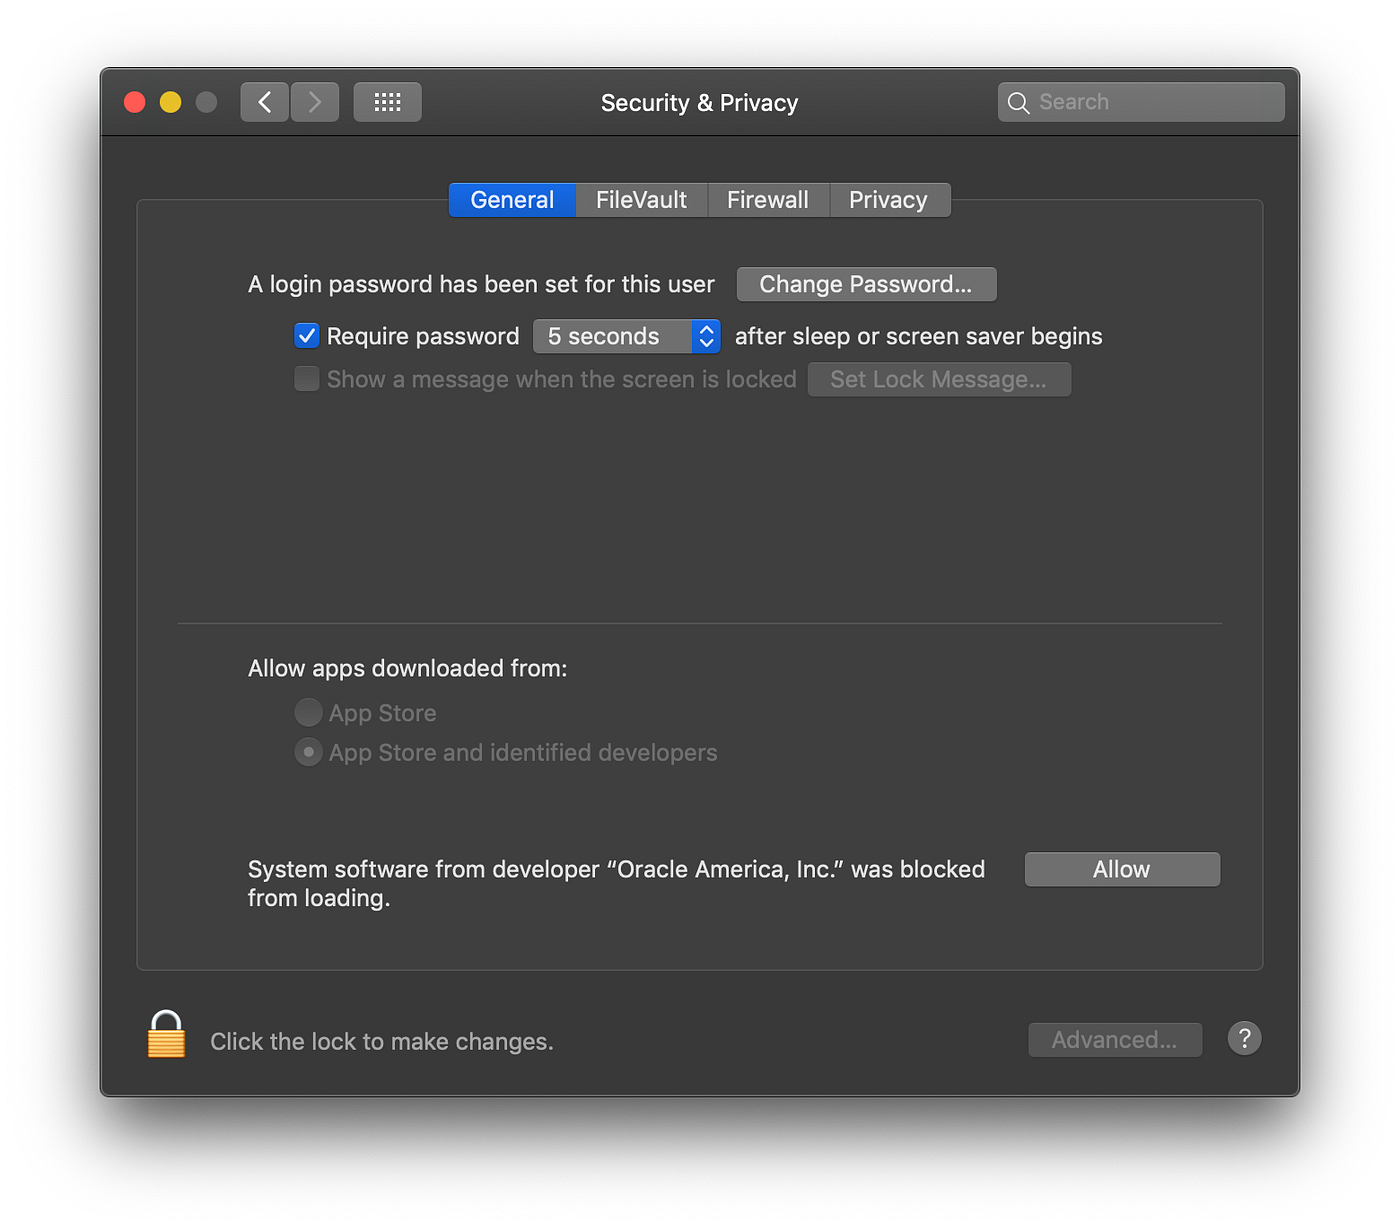
Task: Uncheck Require password after sleep
Action: click(306, 336)
